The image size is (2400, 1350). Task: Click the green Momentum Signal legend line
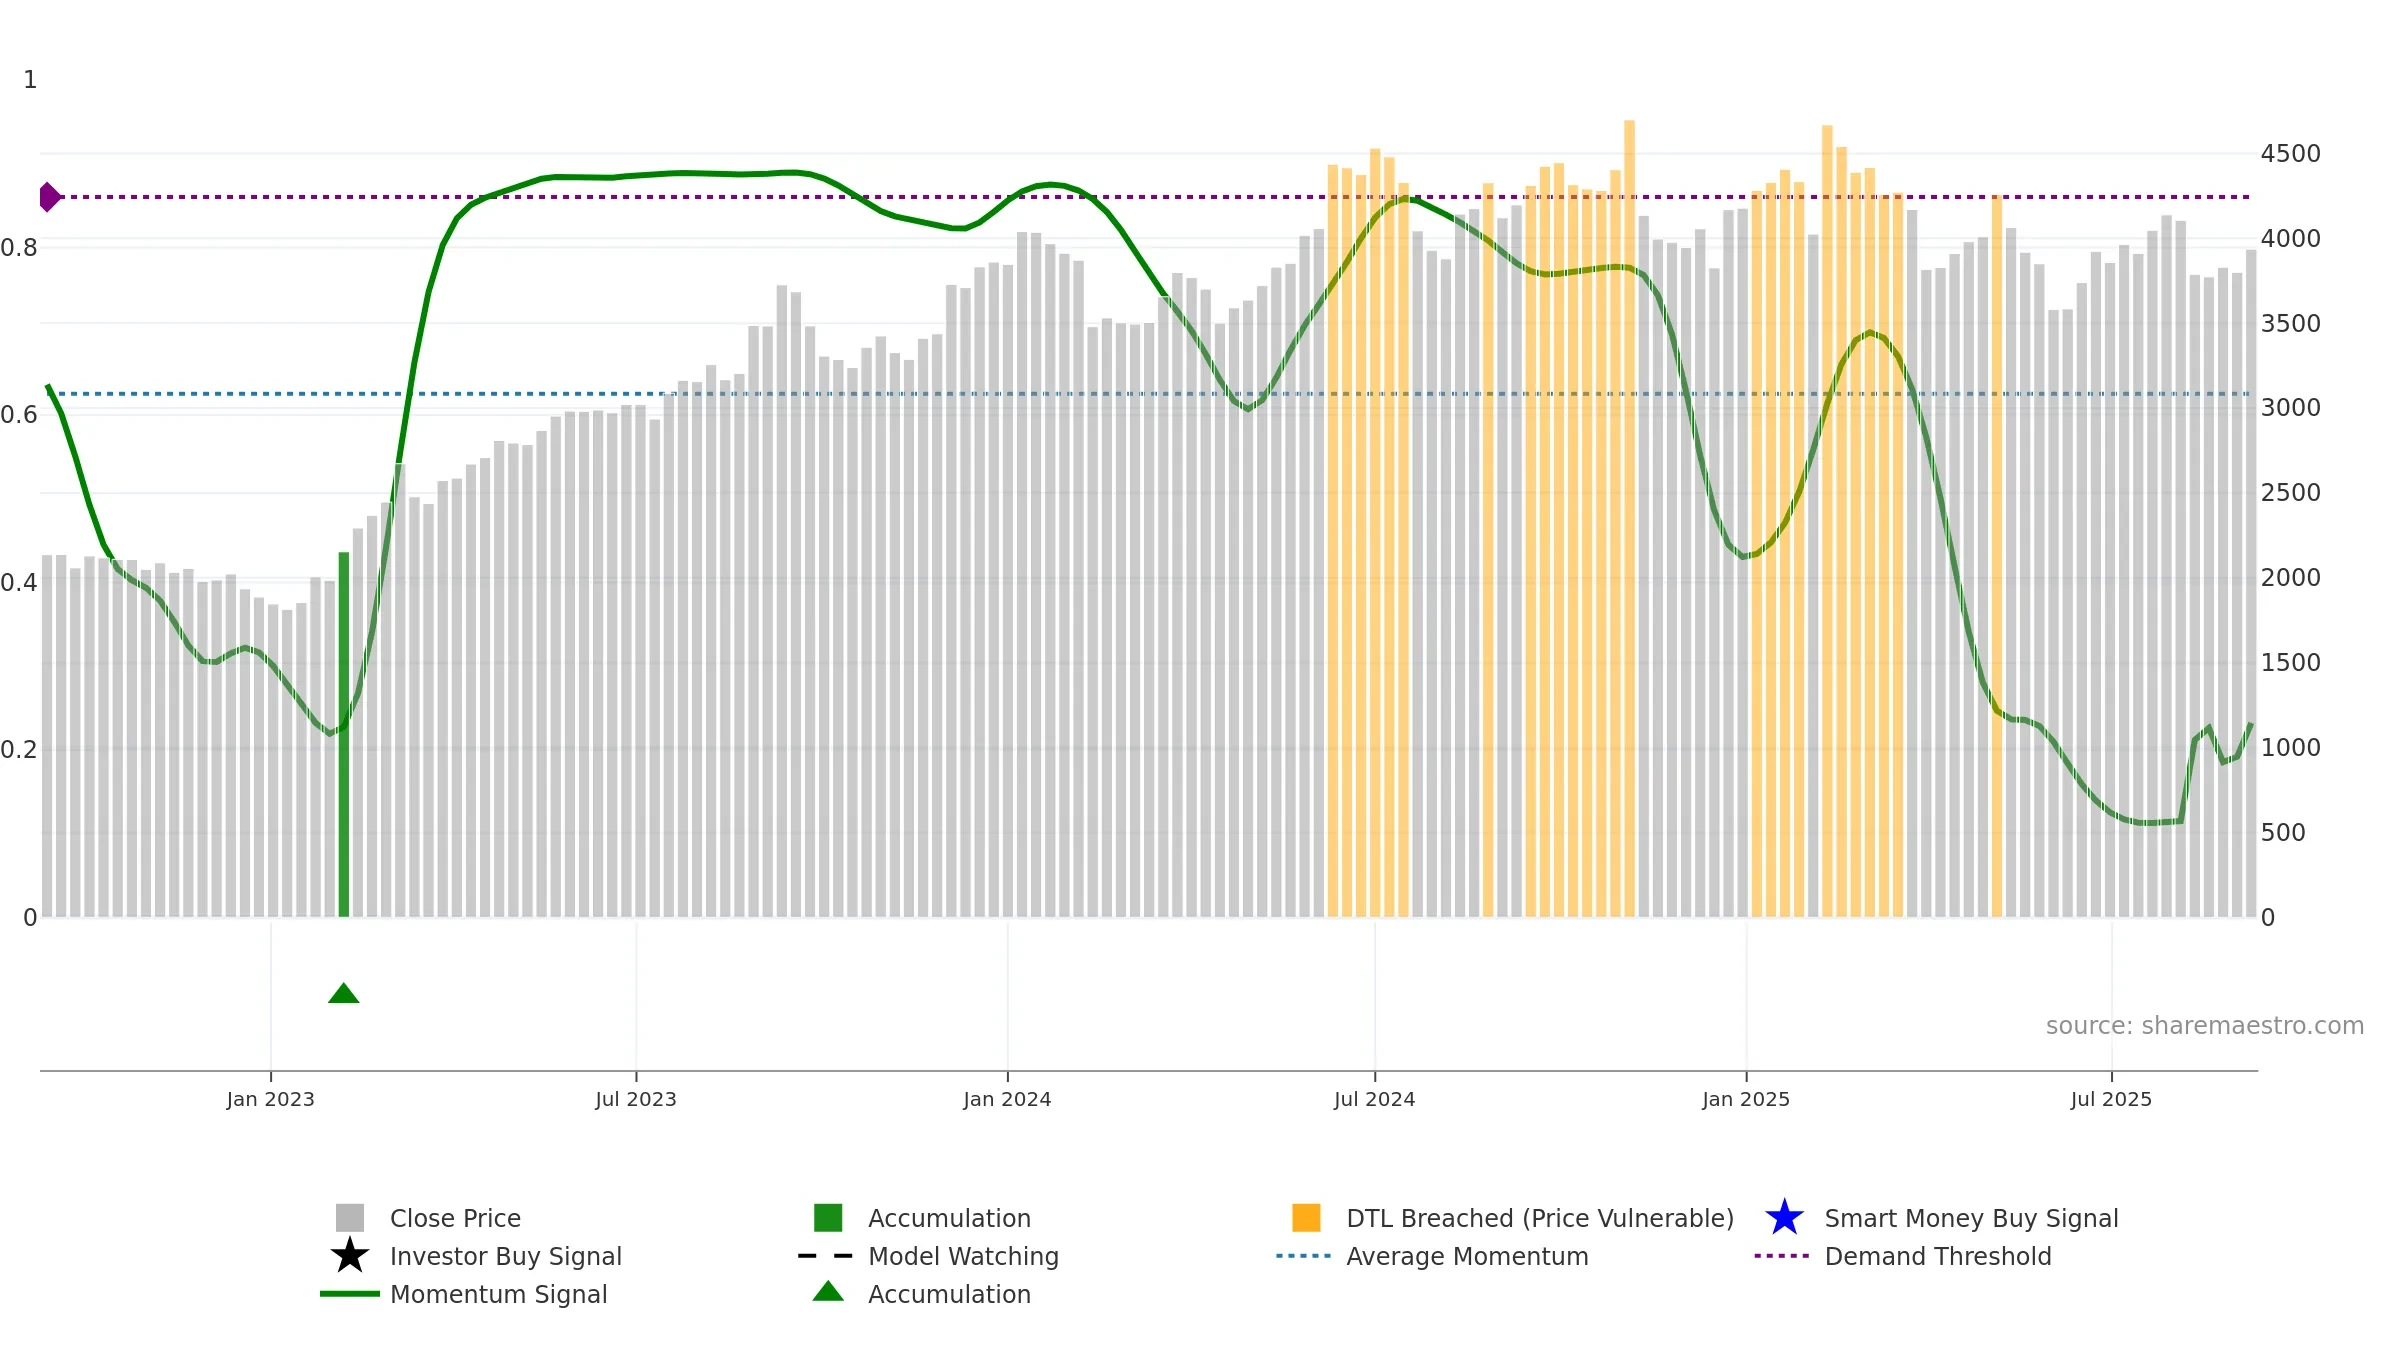point(349,1294)
